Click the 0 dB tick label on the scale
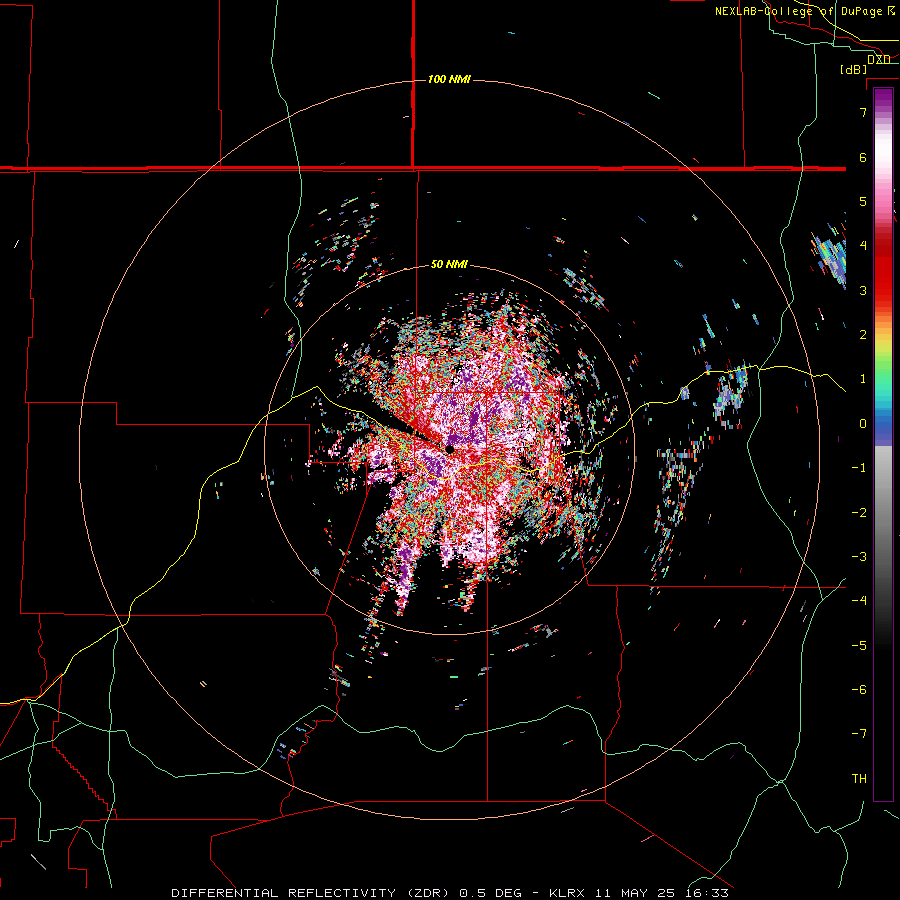 click(x=863, y=424)
